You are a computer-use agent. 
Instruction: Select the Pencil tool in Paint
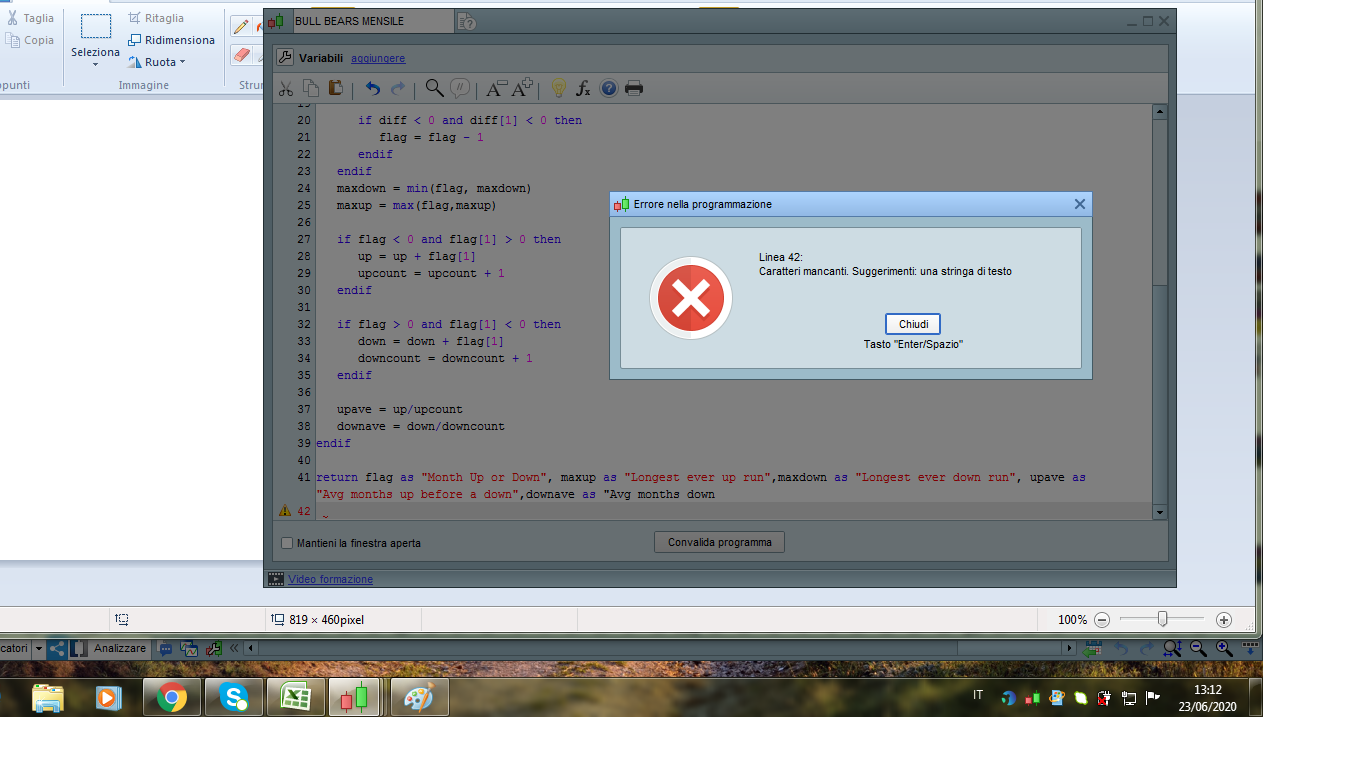pyautogui.click(x=241, y=26)
